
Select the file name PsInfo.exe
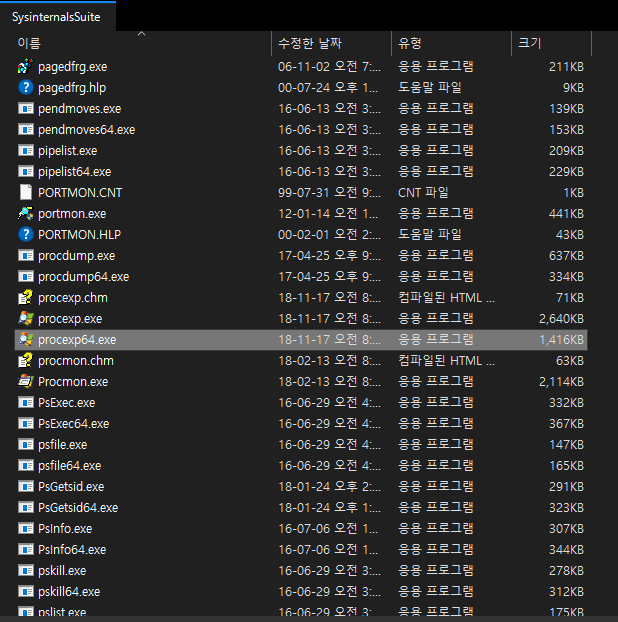[65, 529]
